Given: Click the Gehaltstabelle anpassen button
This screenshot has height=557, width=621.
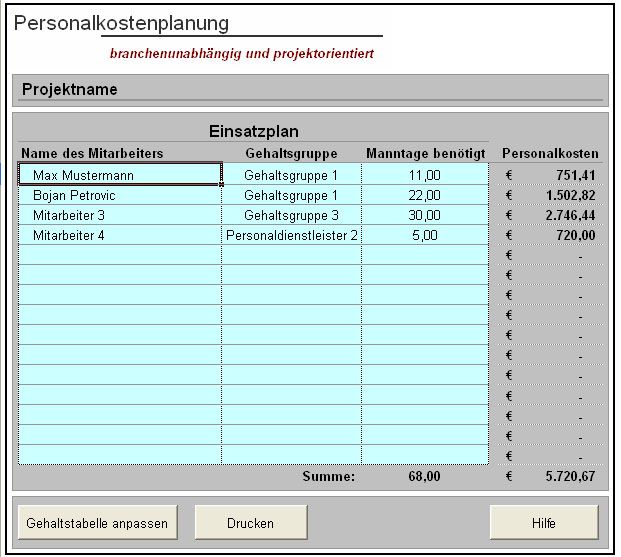Looking at the screenshot, I should [x=97, y=523].
